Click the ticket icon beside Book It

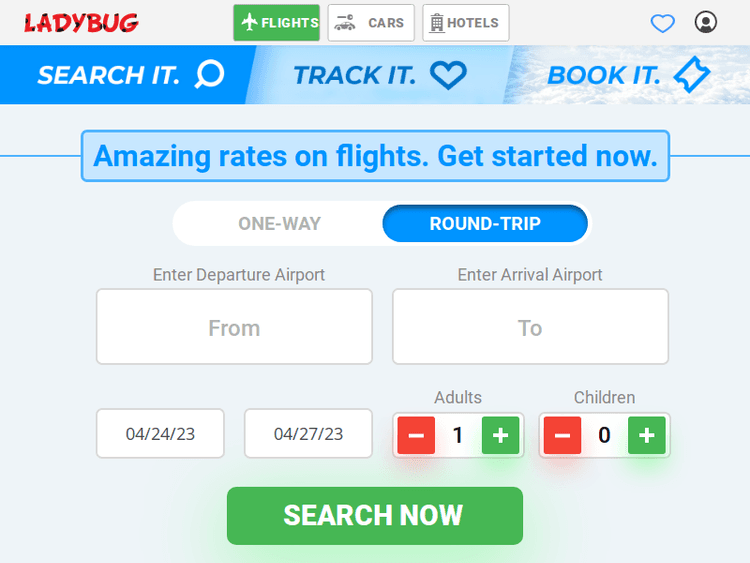pyautogui.click(x=692, y=75)
